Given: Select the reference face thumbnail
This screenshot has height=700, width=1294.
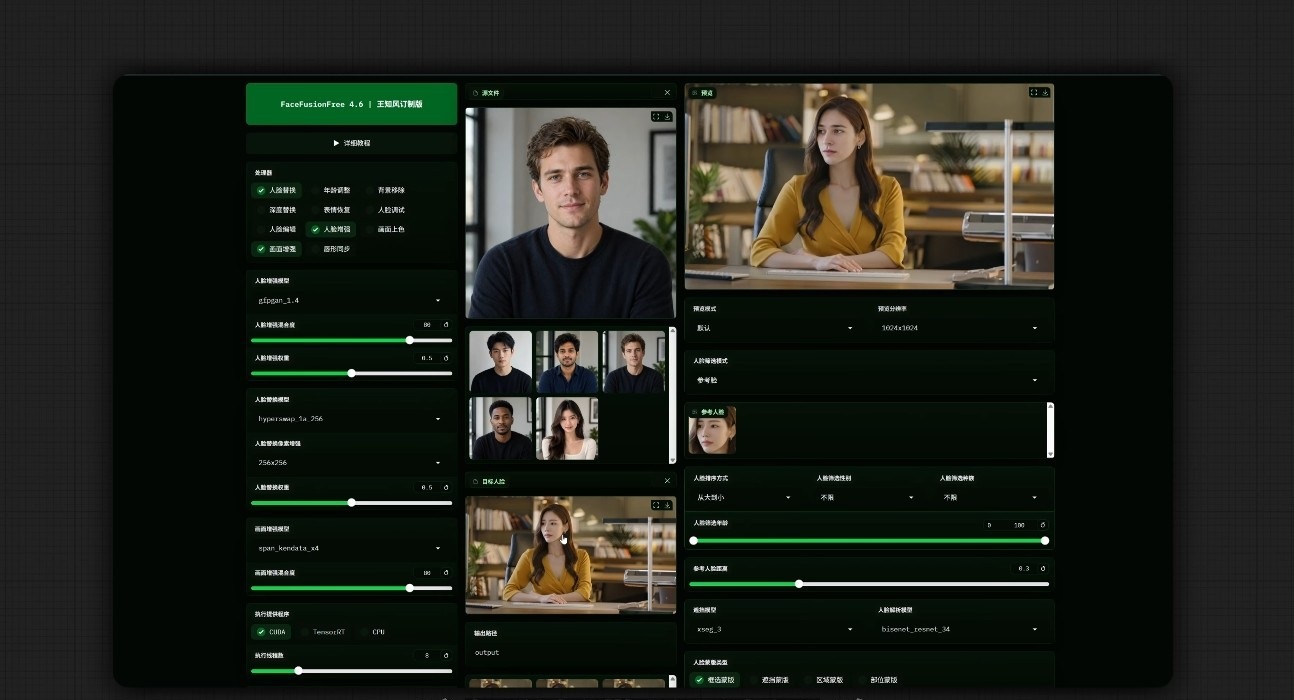Looking at the screenshot, I should pos(712,430).
